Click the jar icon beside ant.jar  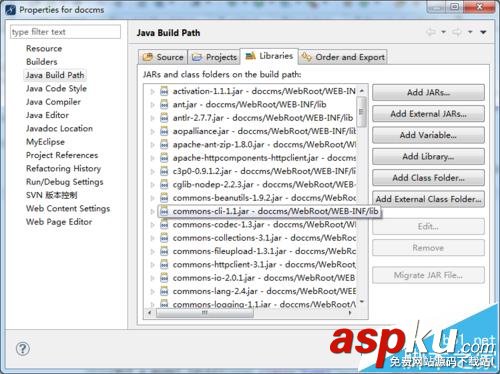click(x=164, y=104)
